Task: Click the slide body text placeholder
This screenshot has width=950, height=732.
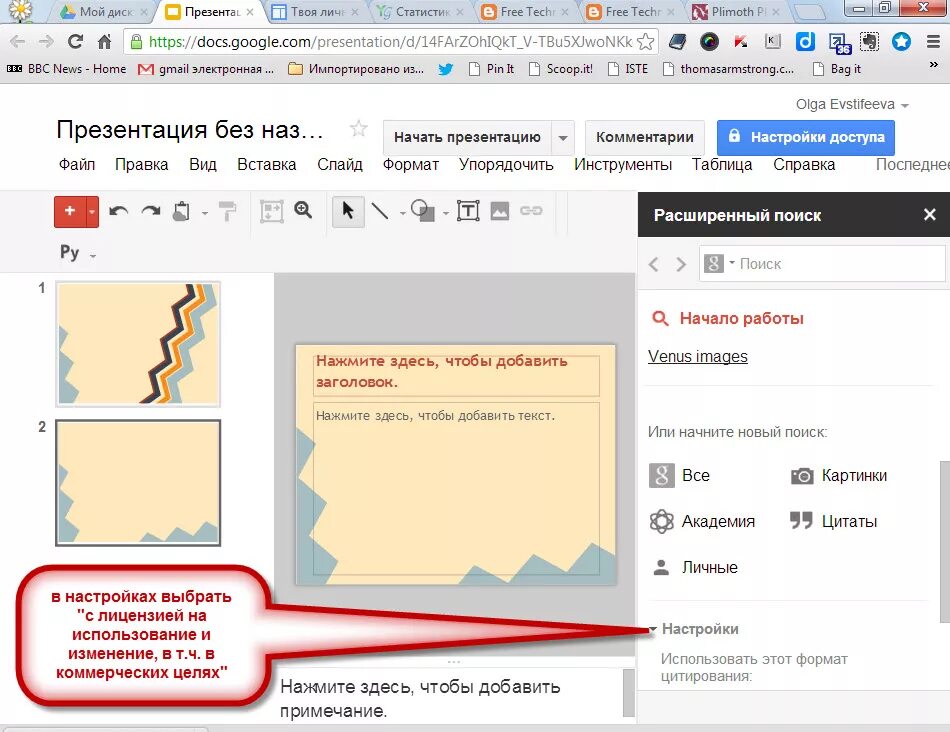Action: click(456, 488)
